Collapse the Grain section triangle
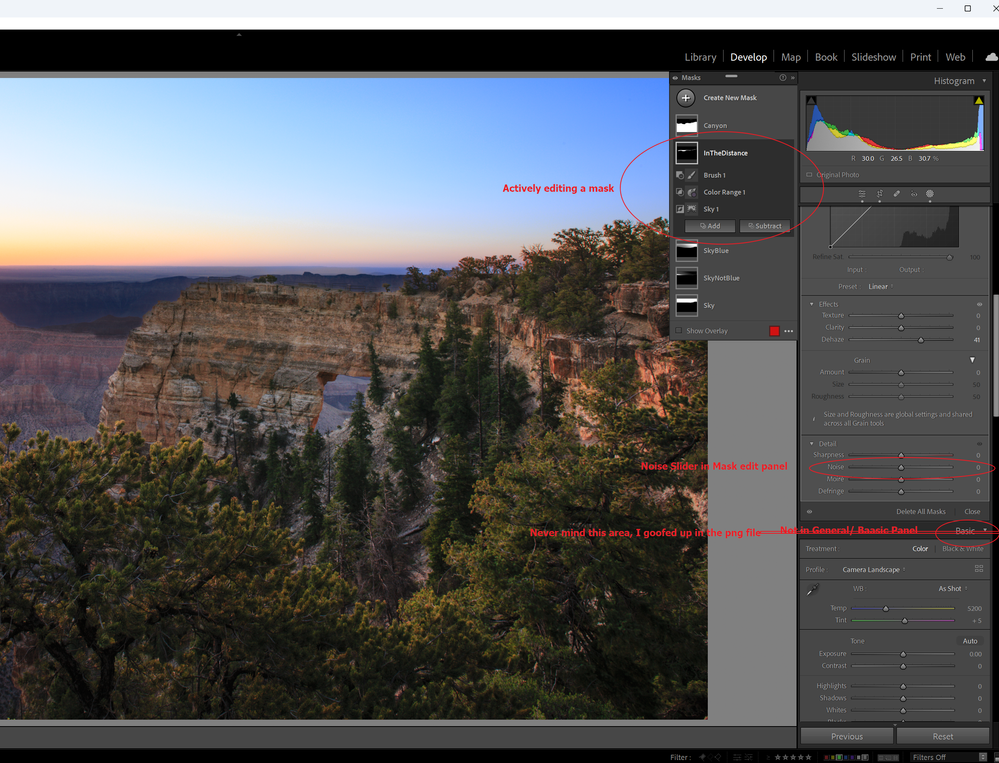This screenshot has width=999, height=763. pos(972,360)
